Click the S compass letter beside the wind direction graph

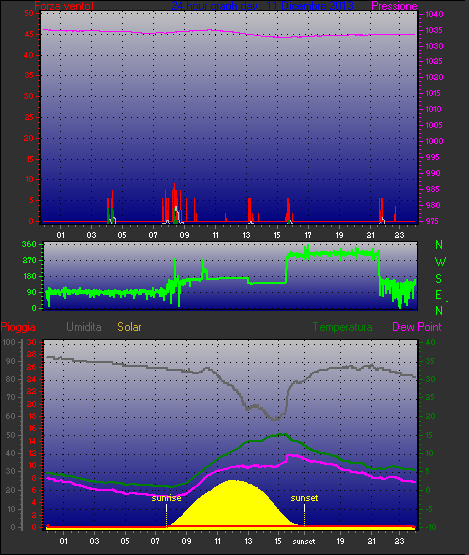439,279
